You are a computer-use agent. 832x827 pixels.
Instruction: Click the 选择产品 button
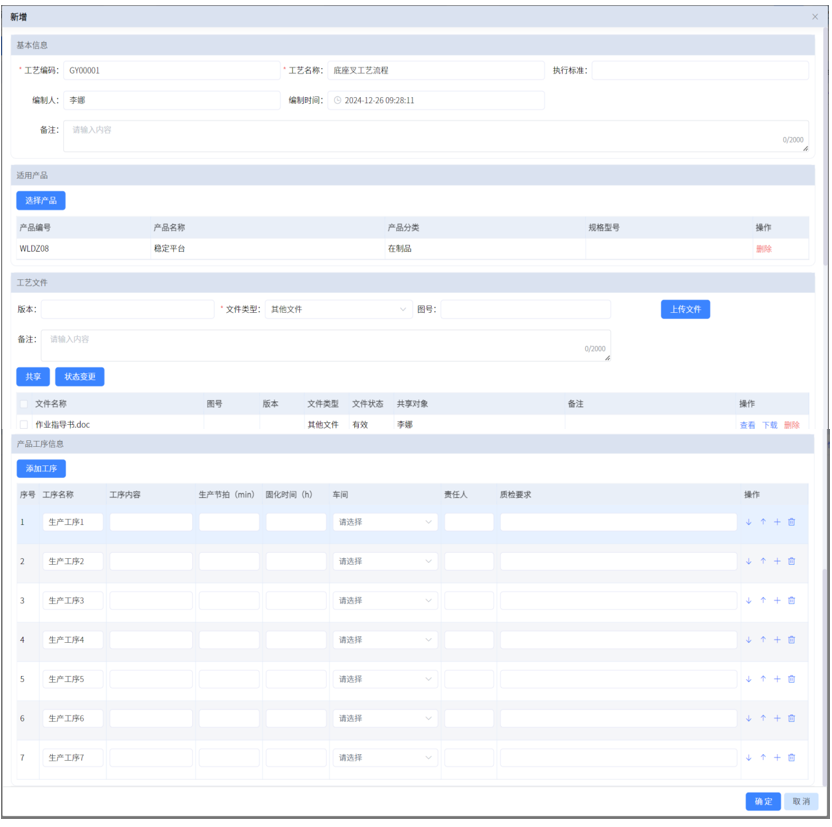click(x=41, y=201)
